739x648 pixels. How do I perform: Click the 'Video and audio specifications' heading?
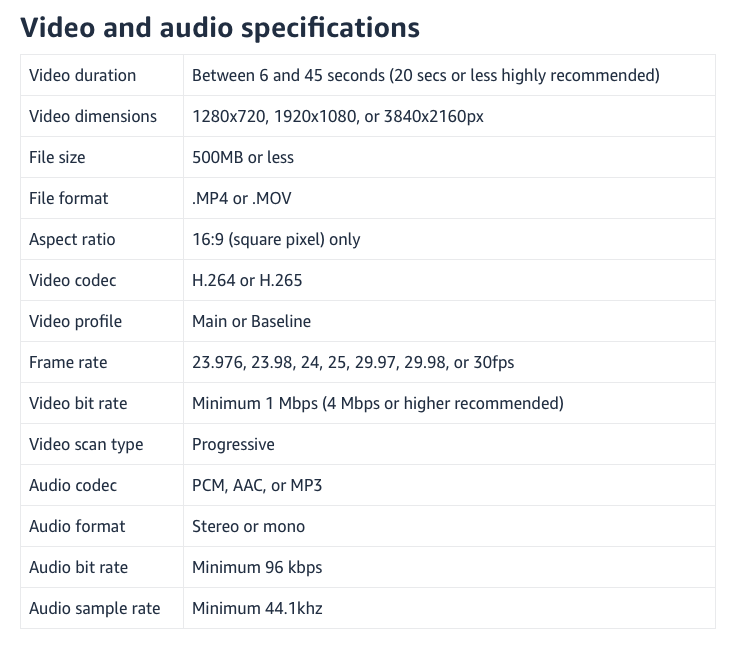[x=220, y=28]
